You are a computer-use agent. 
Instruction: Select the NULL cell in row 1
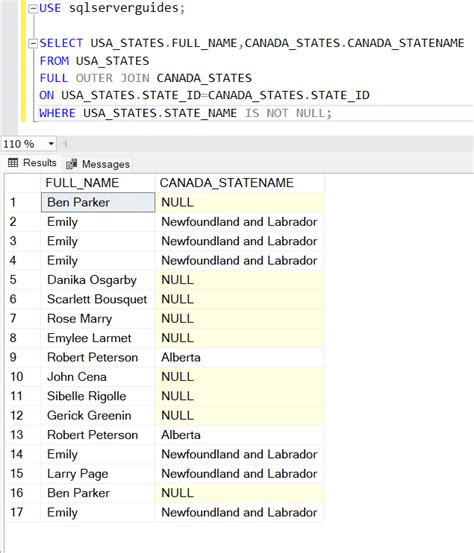coord(239,202)
